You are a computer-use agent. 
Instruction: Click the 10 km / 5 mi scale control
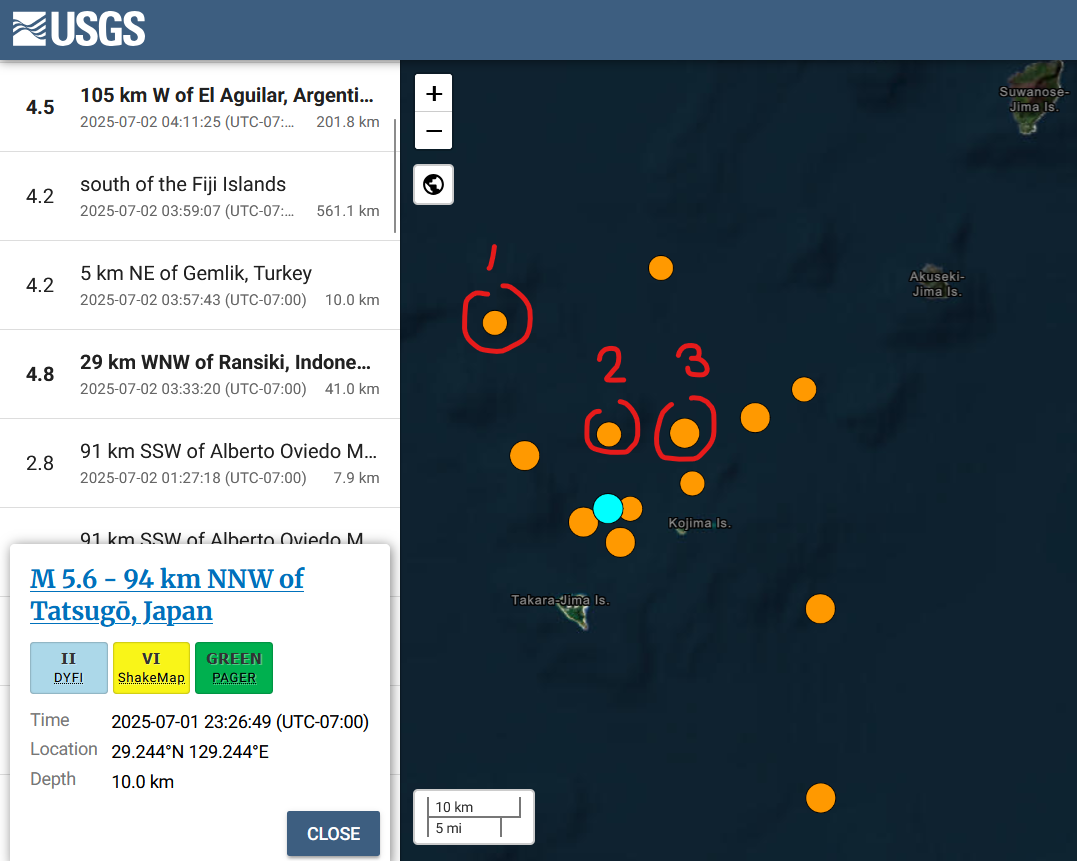pos(474,817)
